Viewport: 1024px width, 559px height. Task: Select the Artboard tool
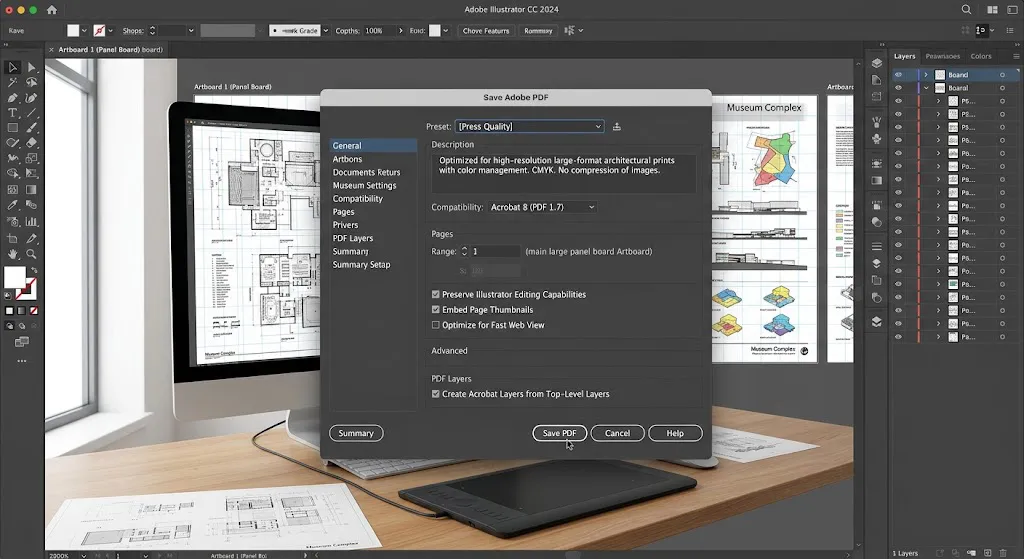coord(12,238)
